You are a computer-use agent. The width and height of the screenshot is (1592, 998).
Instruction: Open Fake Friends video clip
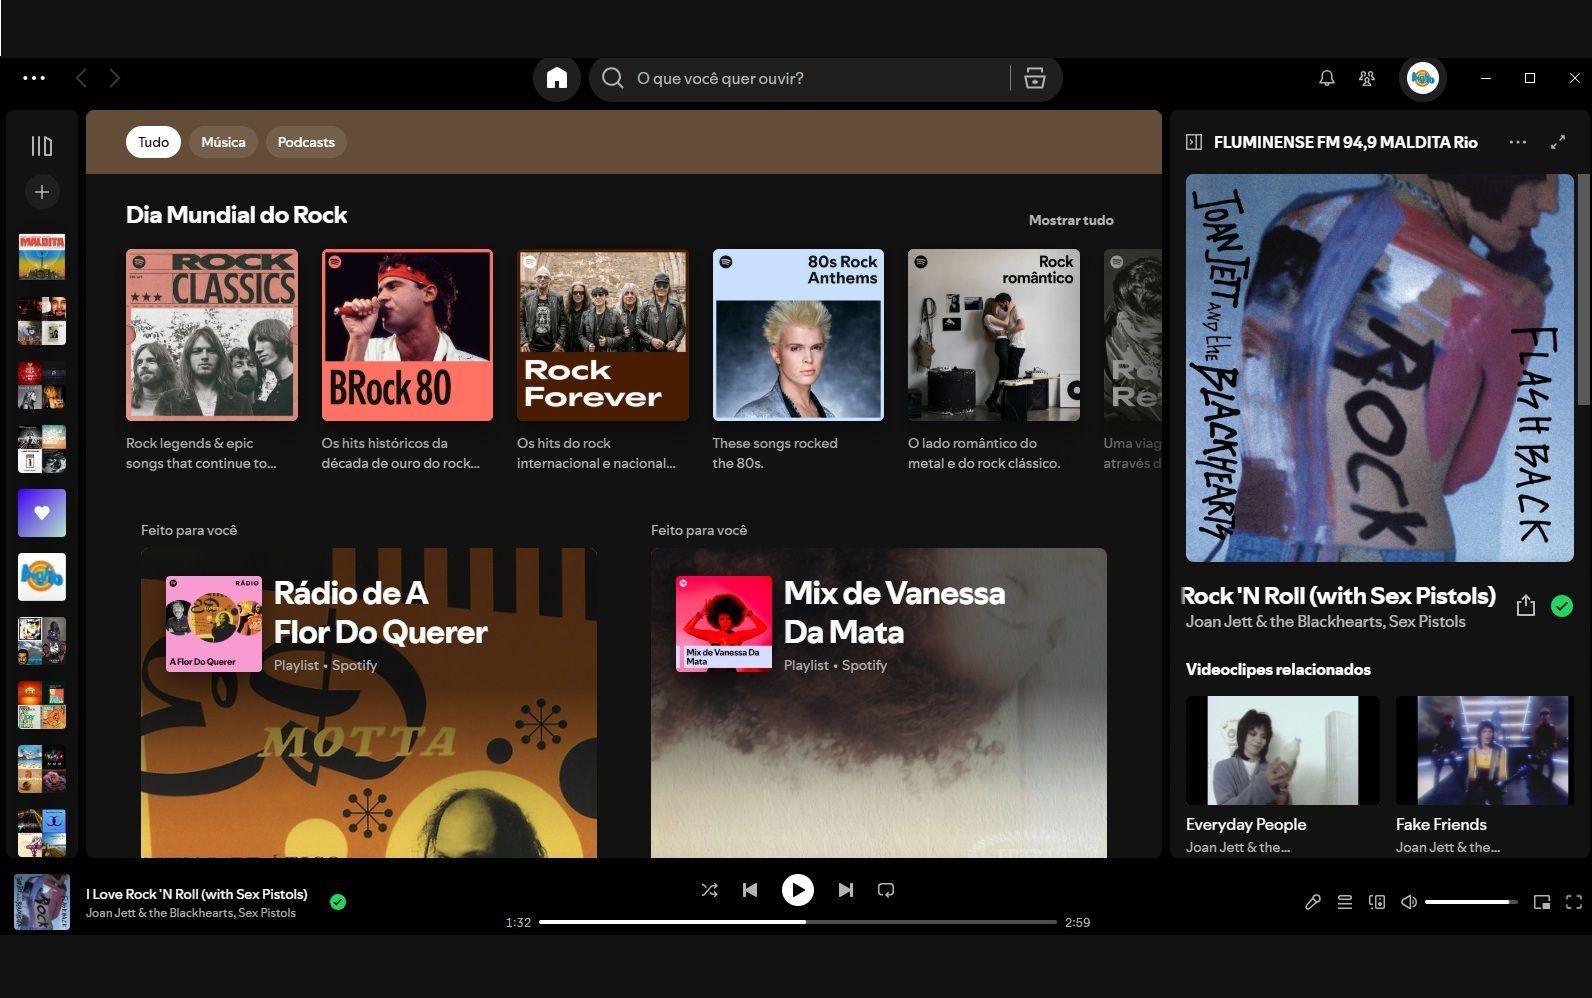tap(1484, 775)
